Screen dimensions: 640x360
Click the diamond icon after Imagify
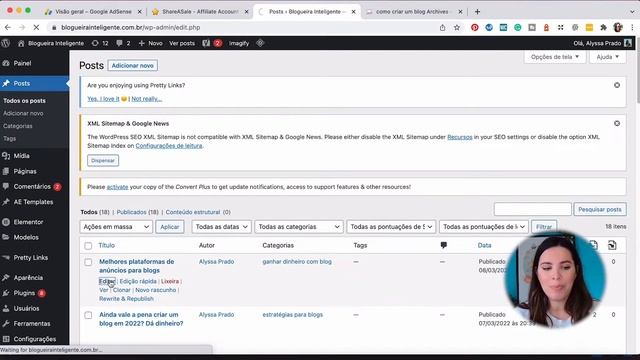[x=260, y=43]
